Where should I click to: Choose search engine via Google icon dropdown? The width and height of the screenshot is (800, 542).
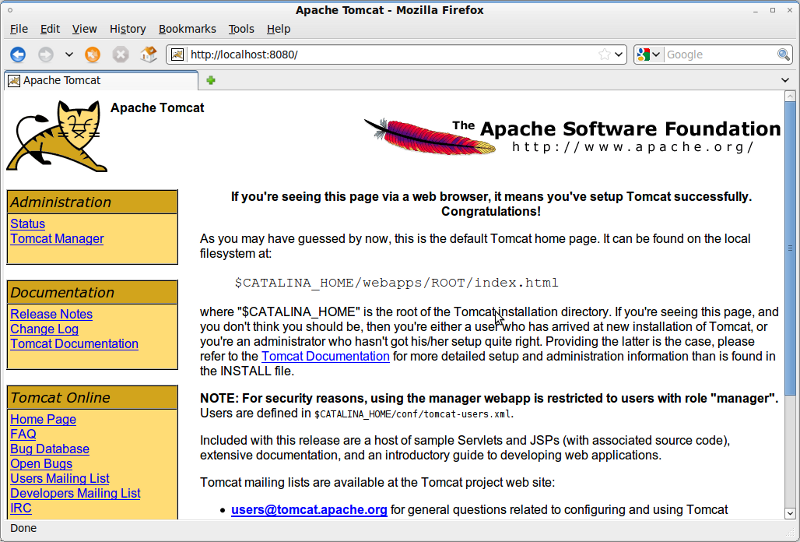point(649,54)
